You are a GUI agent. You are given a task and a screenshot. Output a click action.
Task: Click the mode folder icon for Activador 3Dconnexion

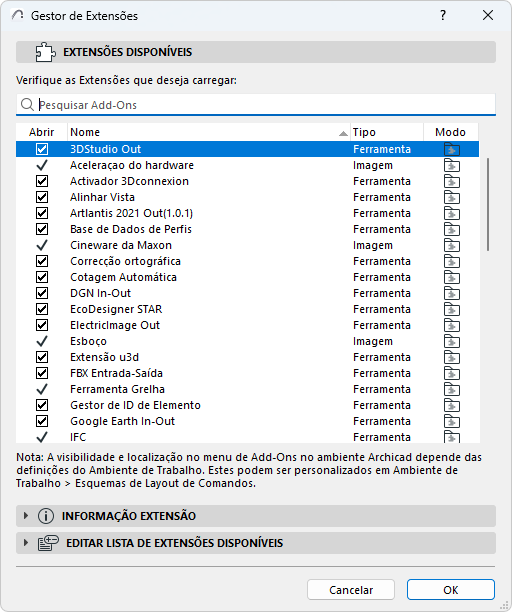click(452, 181)
